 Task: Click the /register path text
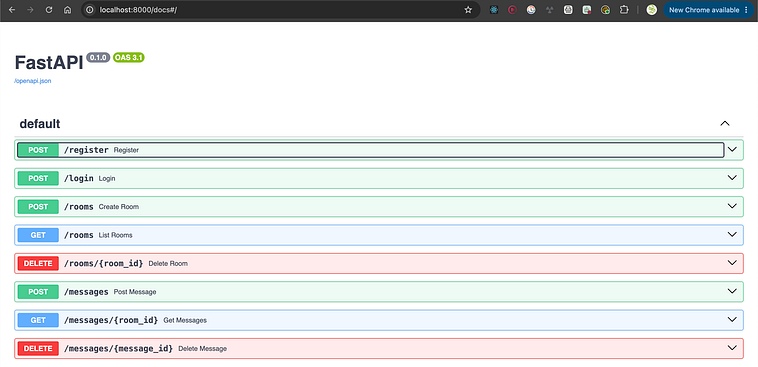(86, 150)
